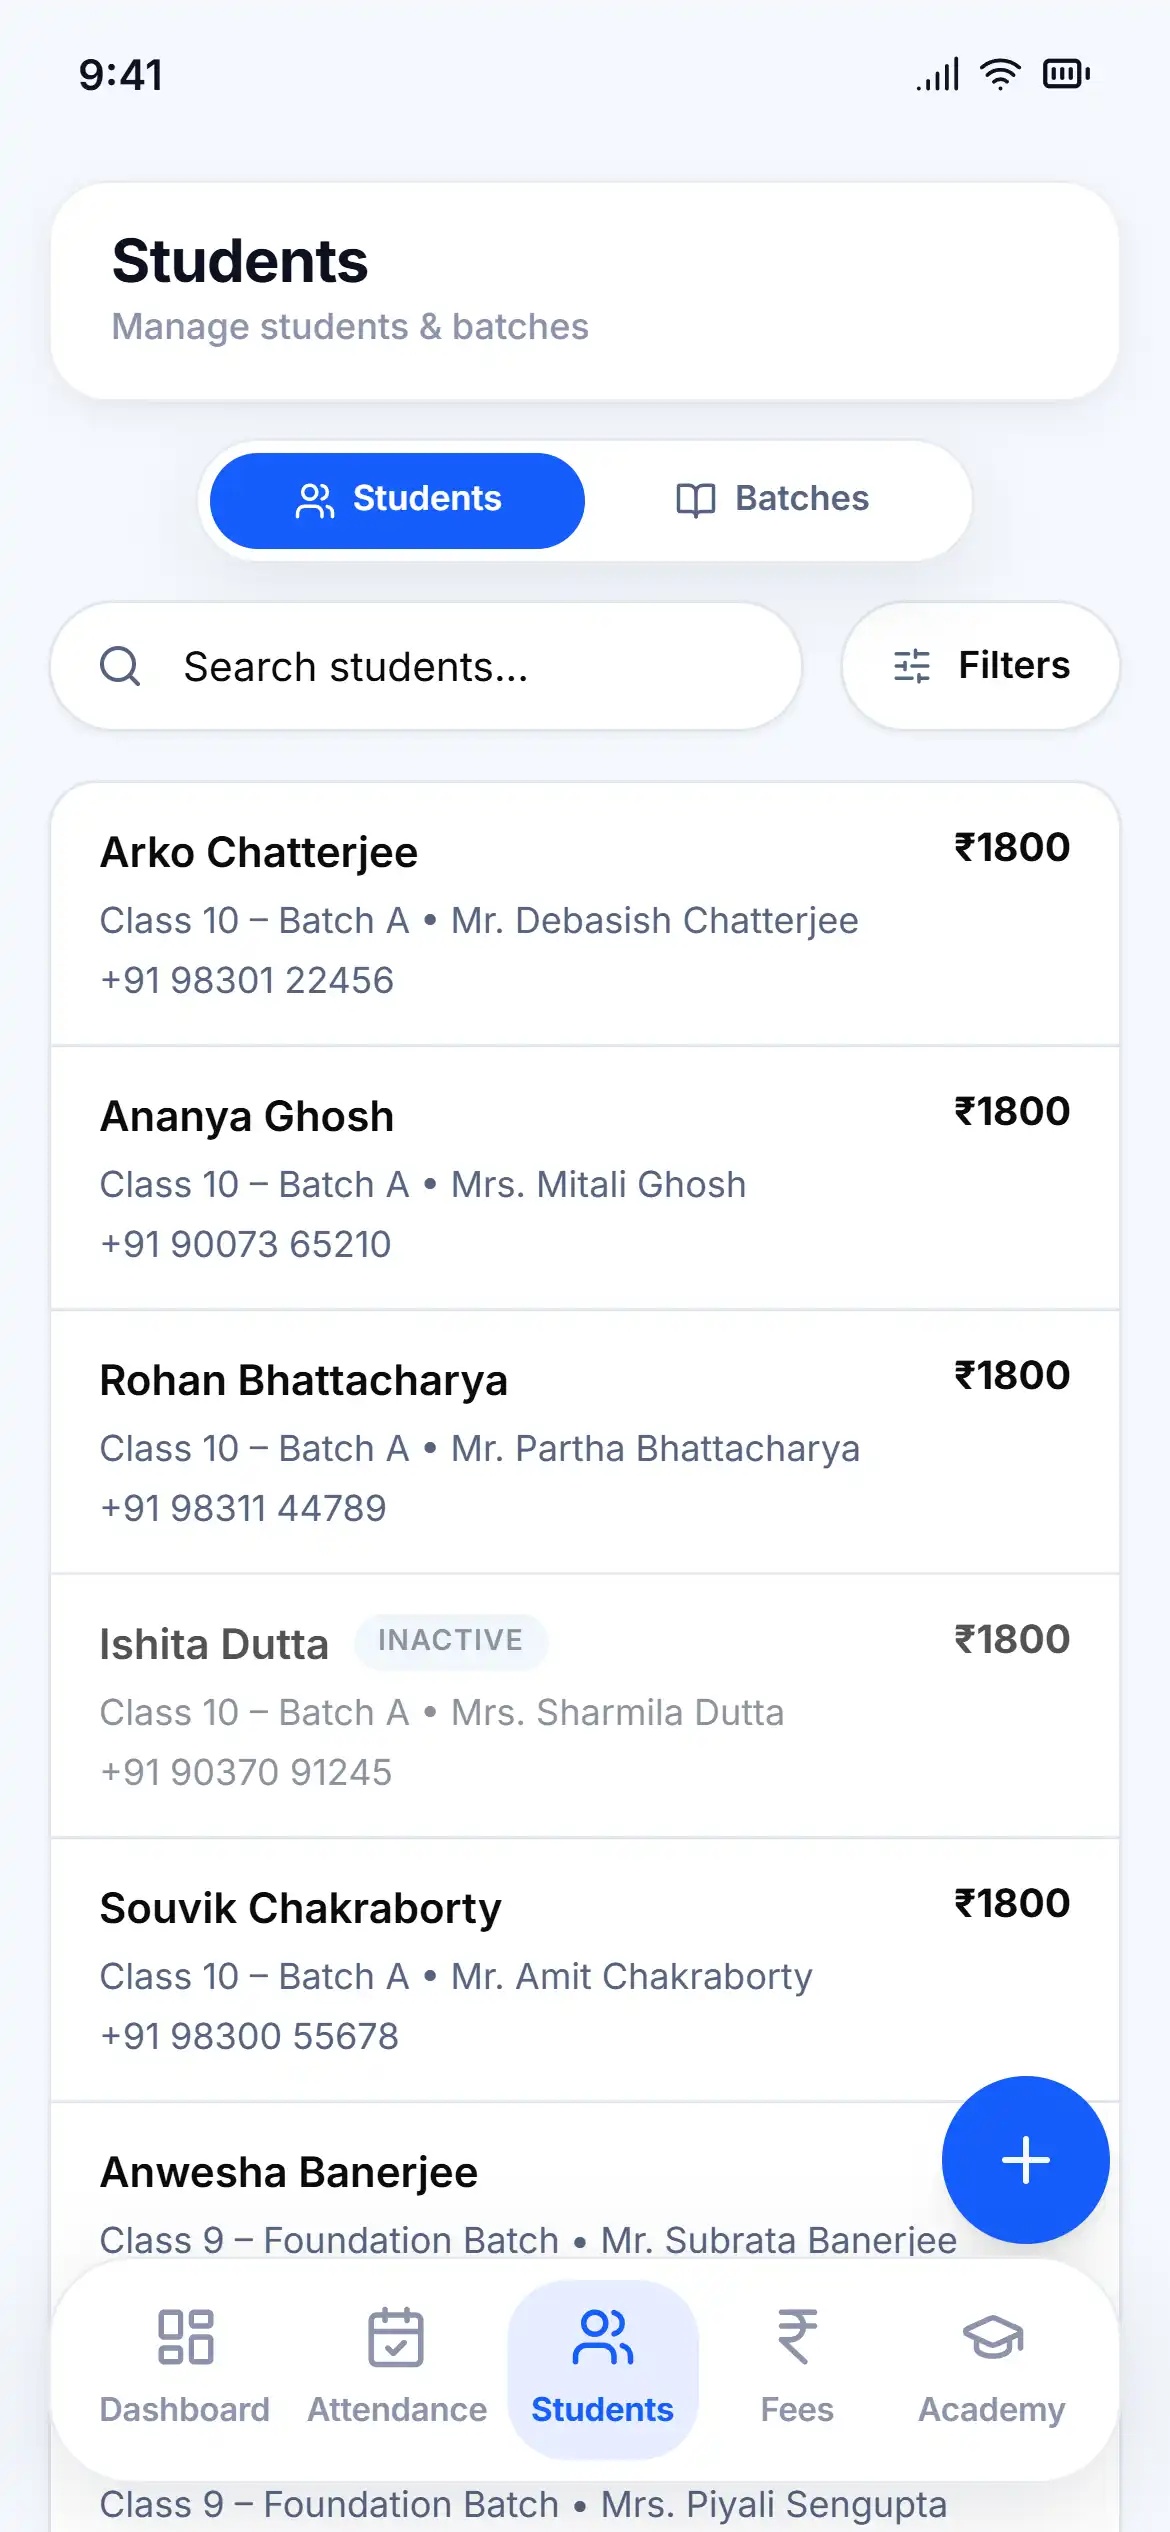Tap the INACTIVE badge on Ishita Dutta
The width and height of the screenshot is (1170, 2532).
pyautogui.click(x=450, y=1641)
